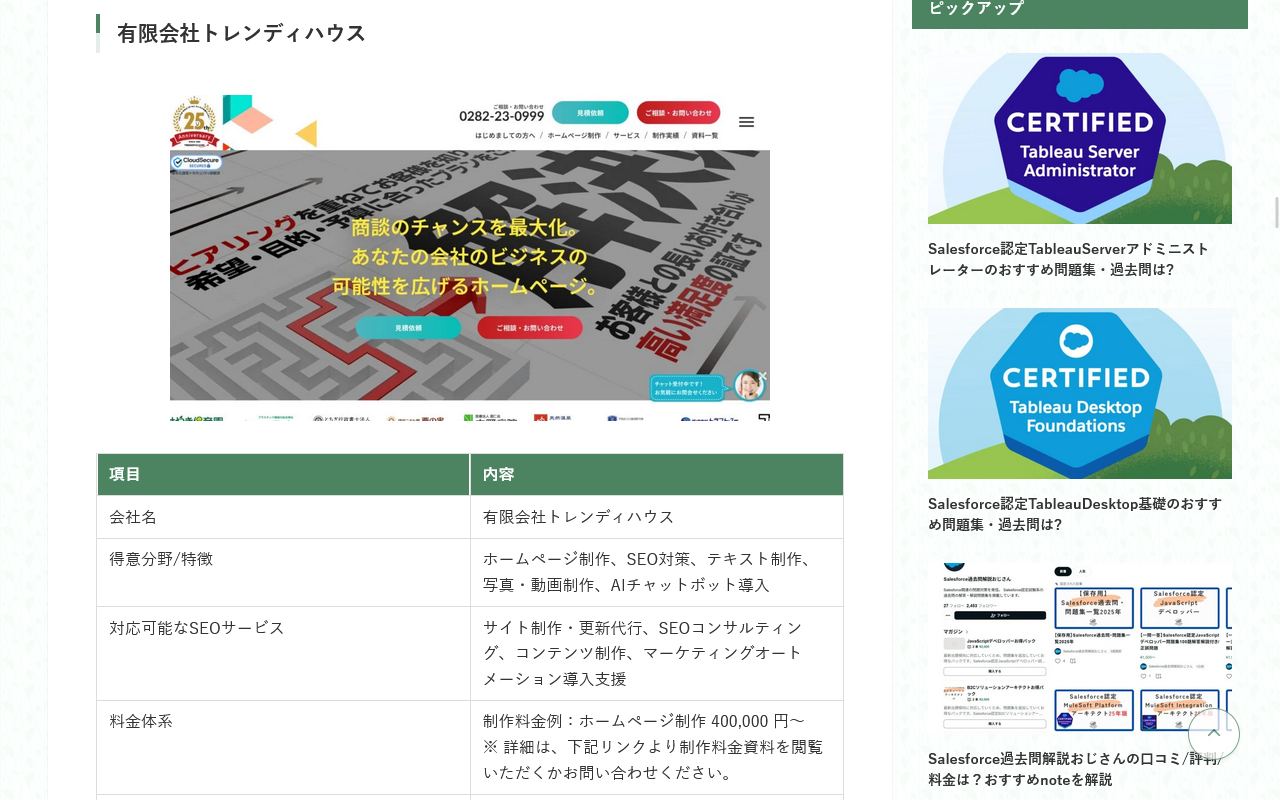
Task: Click the Tableau Desktop Foundations certified badge
Action: tap(1080, 393)
